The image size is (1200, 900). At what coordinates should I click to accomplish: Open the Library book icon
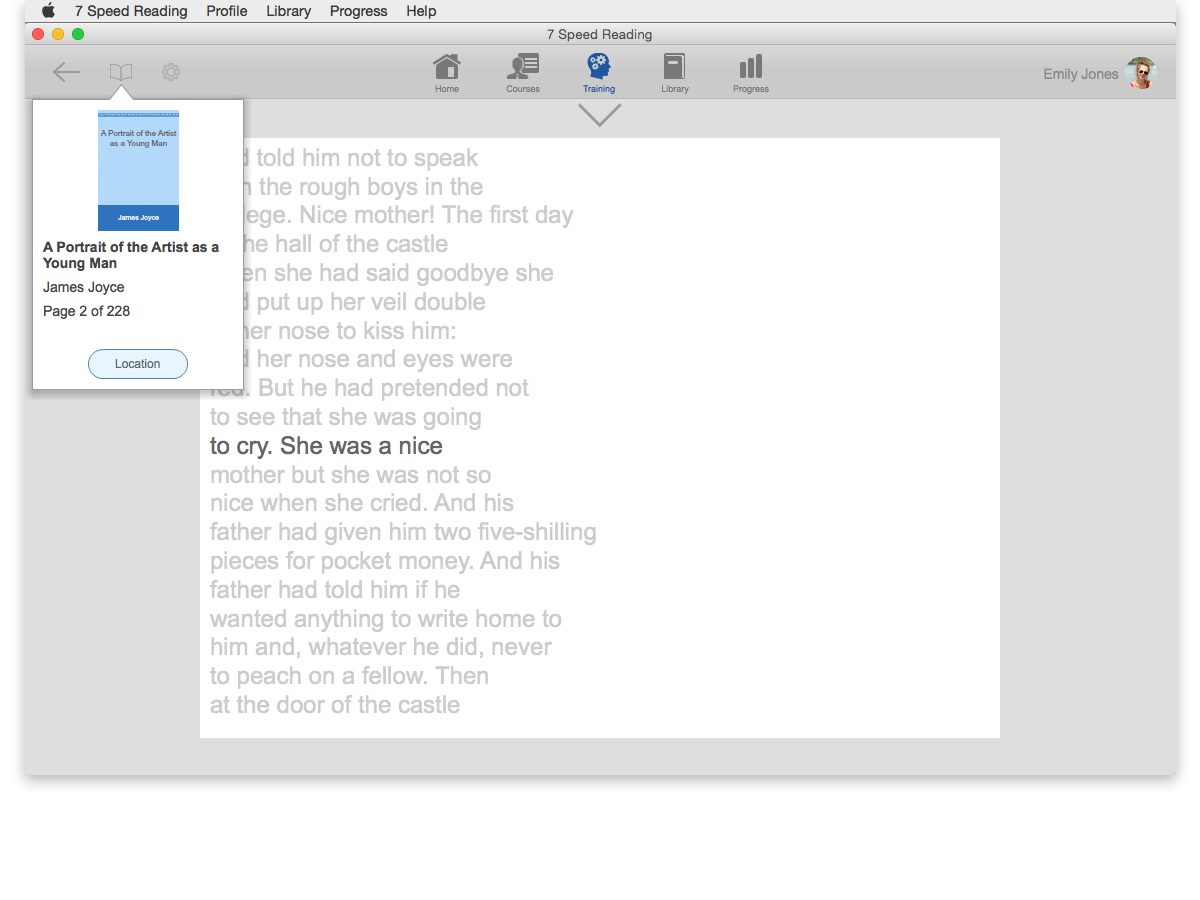pos(675,73)
